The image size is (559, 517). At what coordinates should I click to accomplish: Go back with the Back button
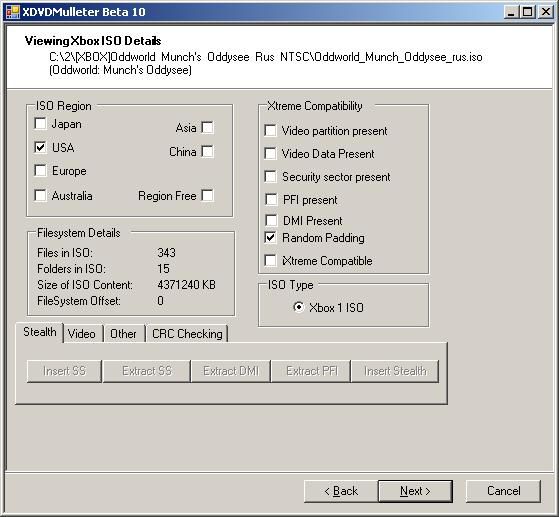click(x=341, y=491)
